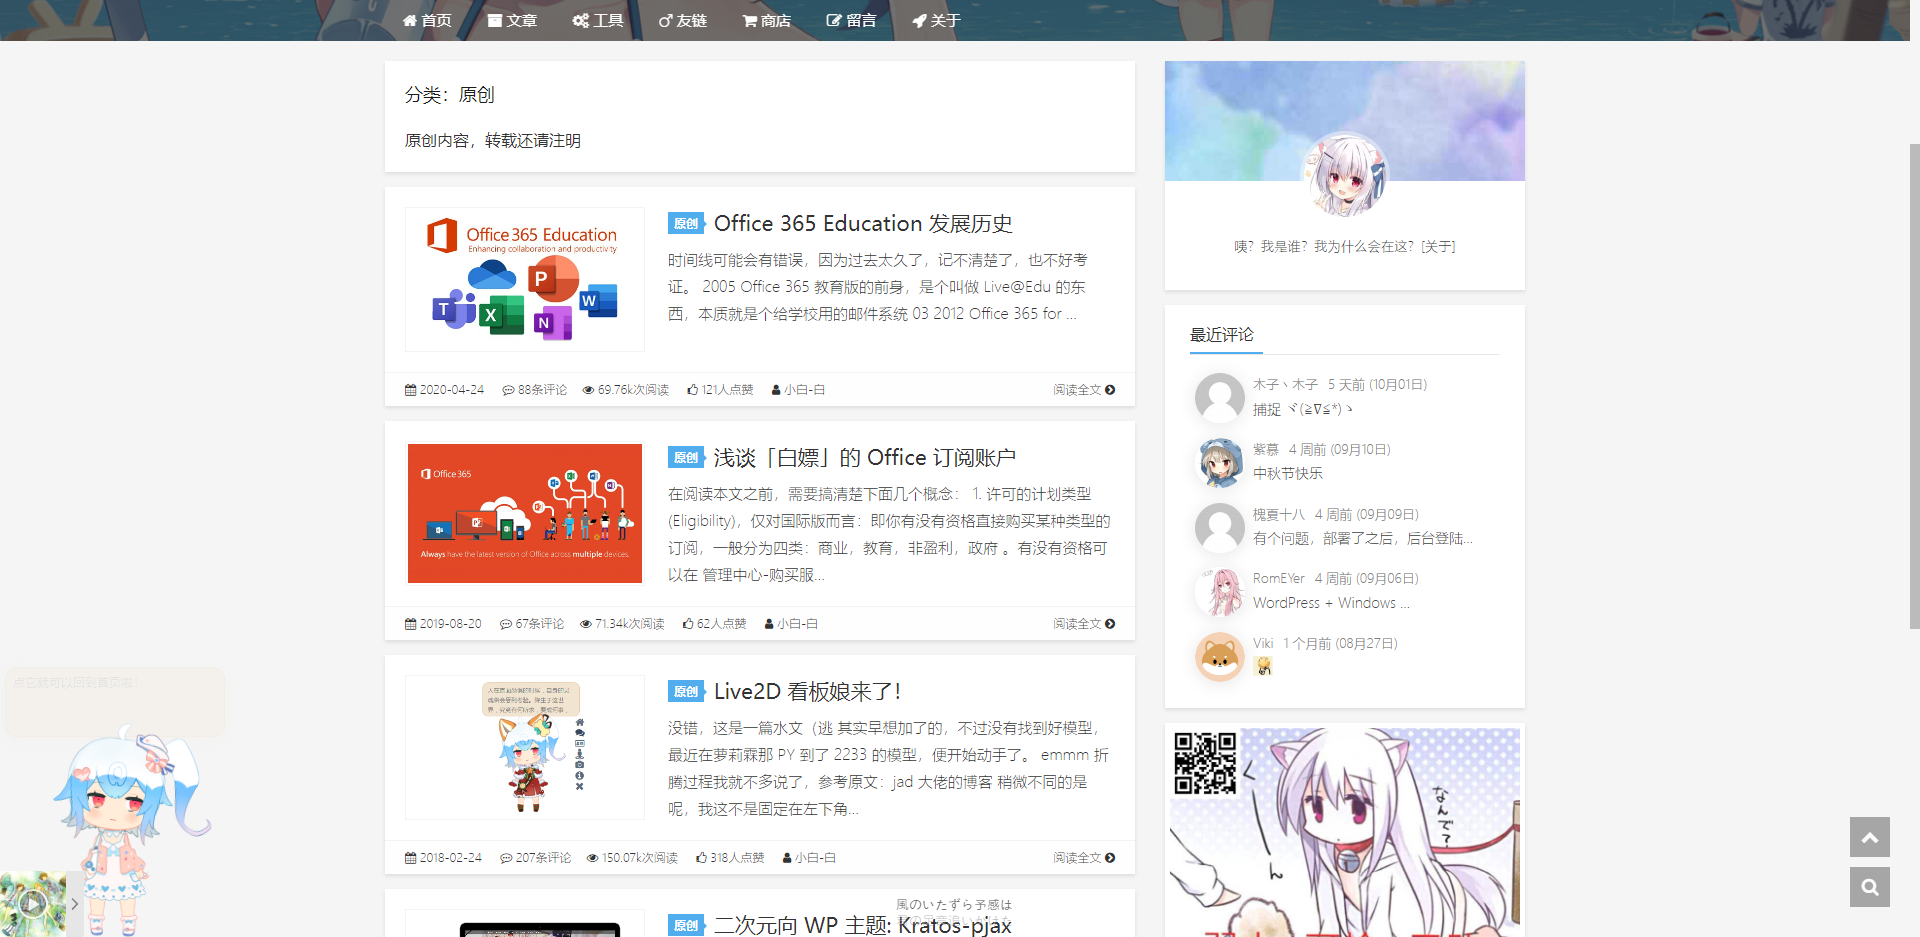Click 阅读全文 for the 2019-08-20 article
1920x937 pixels.
coord(1084,624)
